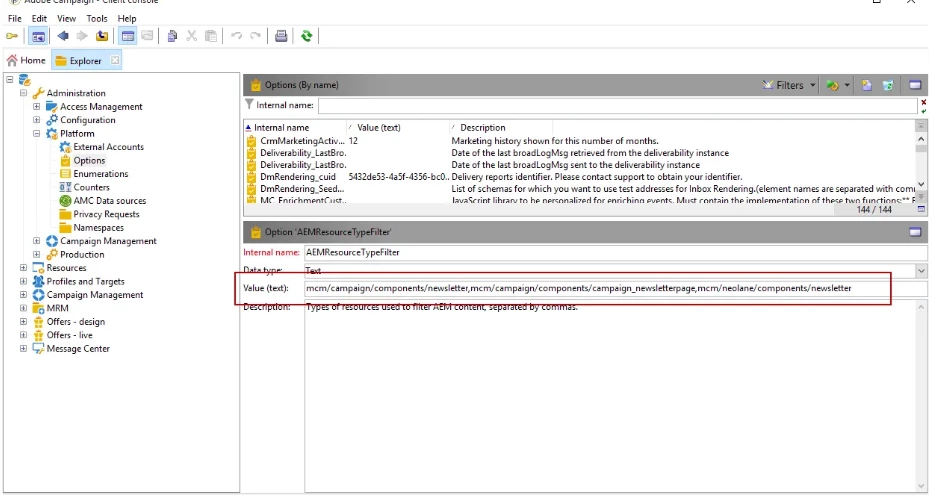Click the green refresh arrows icon
Viewport: 934px width, 495px height.
[307, 36]
